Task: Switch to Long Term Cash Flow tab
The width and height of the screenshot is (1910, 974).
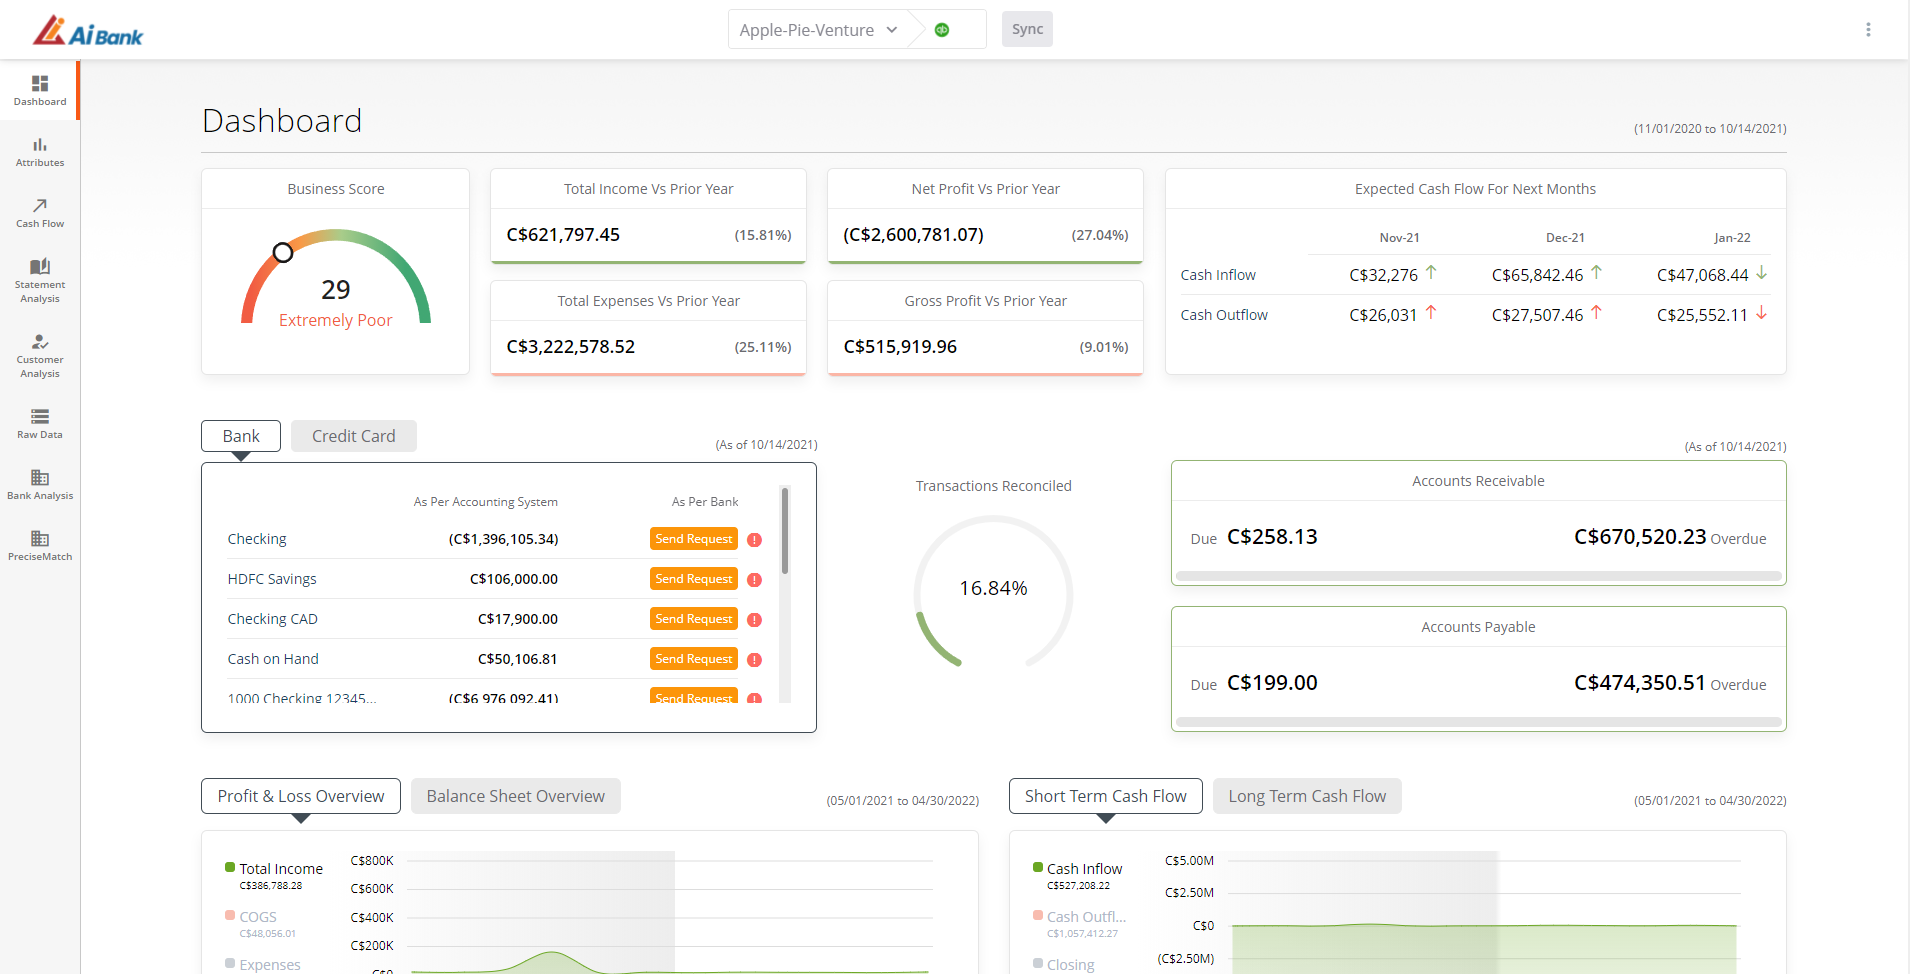Action: (1307, 796)
